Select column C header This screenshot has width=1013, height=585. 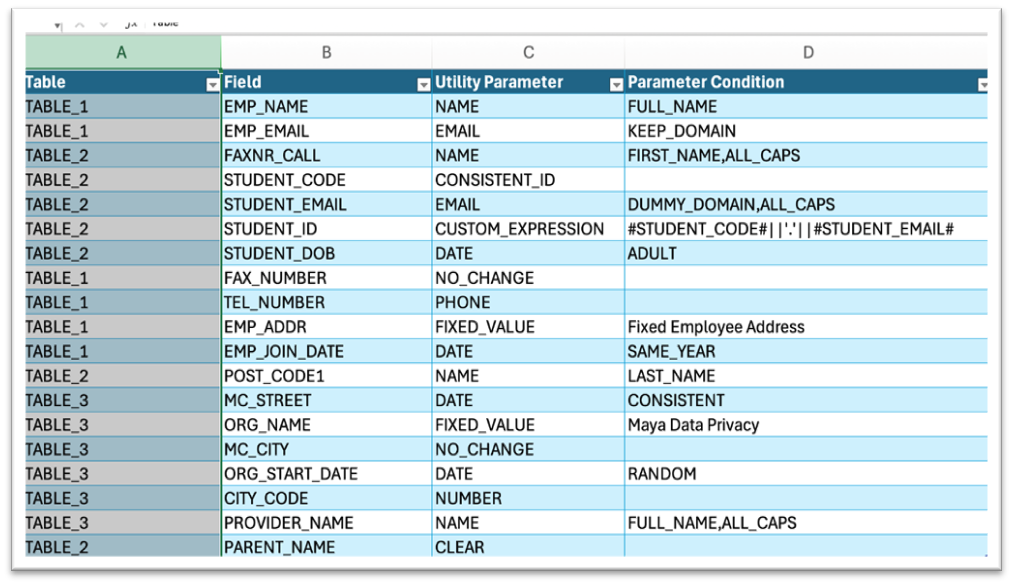[x=528, y=53]
